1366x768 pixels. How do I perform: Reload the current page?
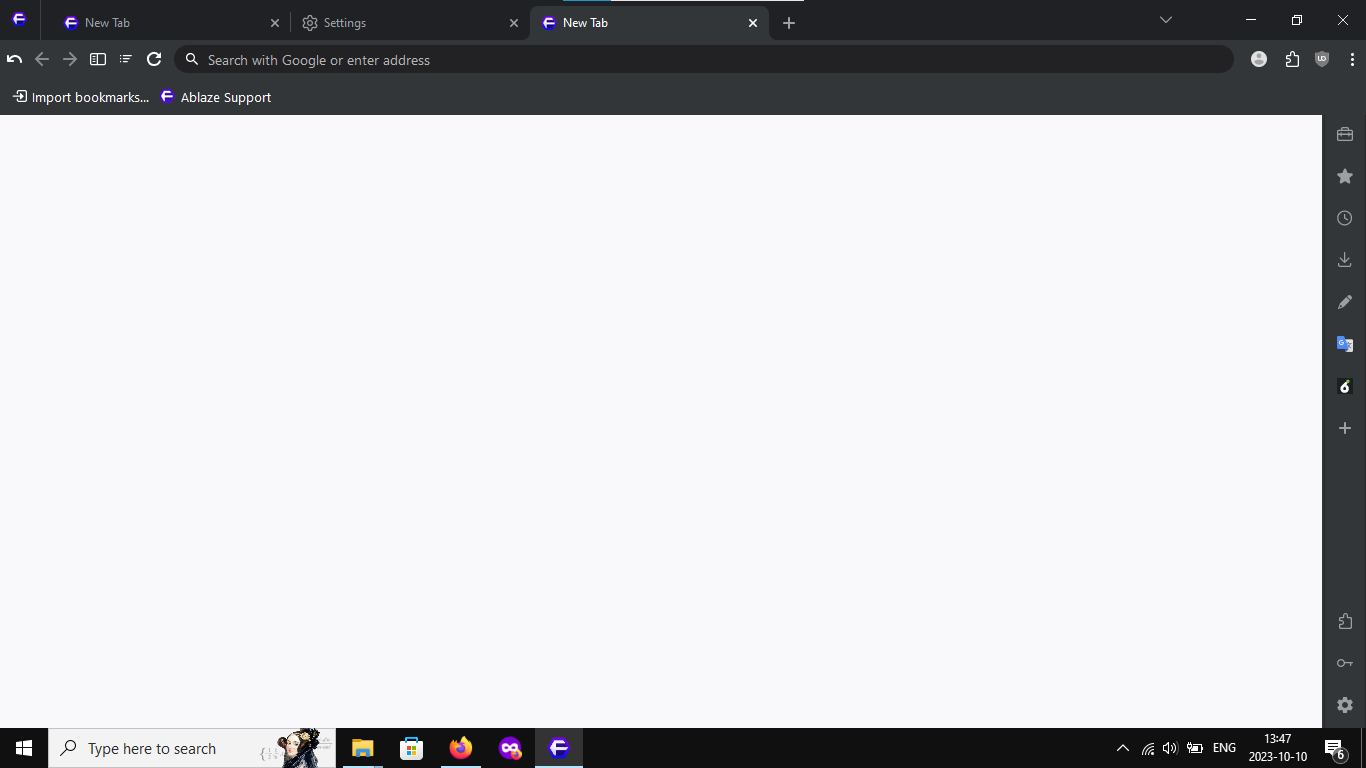pos(154,59)
